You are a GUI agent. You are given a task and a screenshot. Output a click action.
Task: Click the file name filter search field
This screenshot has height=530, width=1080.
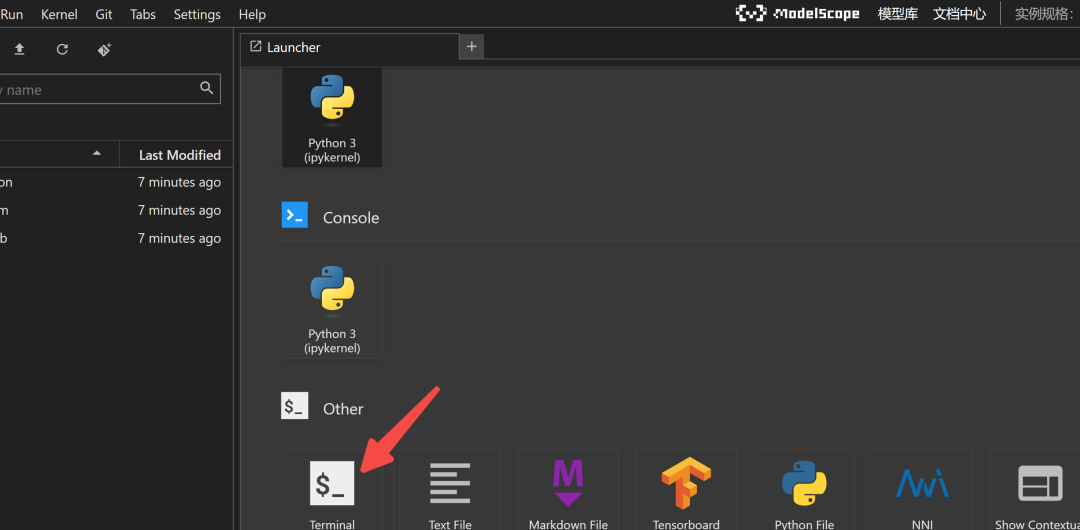pos(100,89)
